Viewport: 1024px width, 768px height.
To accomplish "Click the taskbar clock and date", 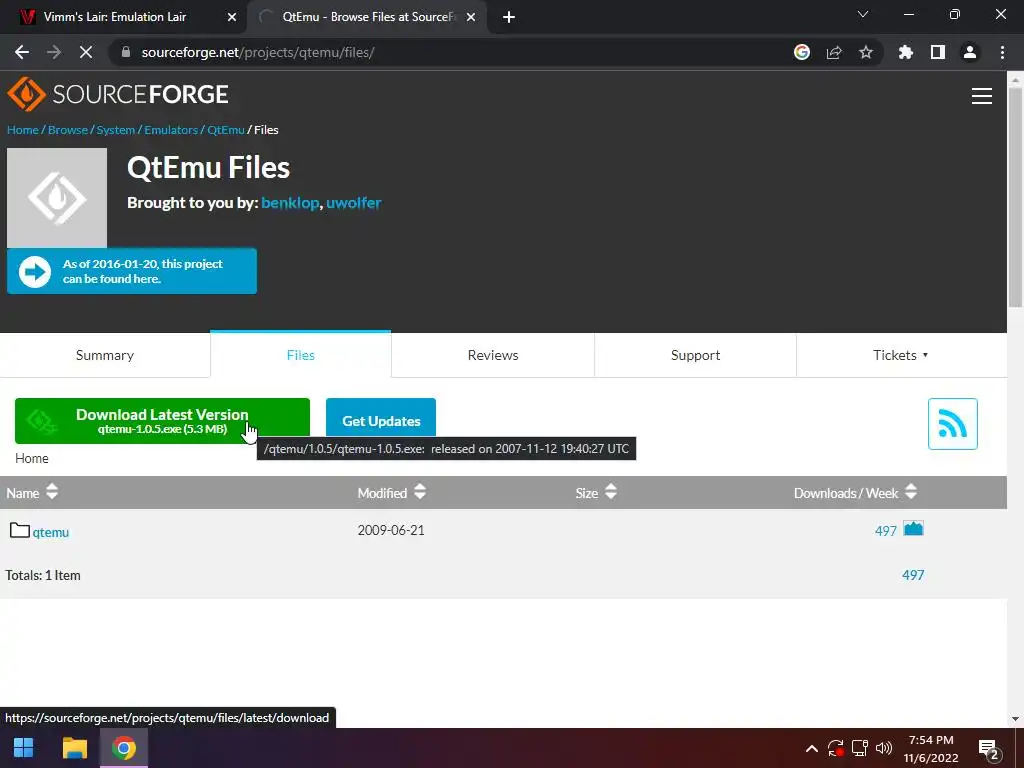I will 931,748.
